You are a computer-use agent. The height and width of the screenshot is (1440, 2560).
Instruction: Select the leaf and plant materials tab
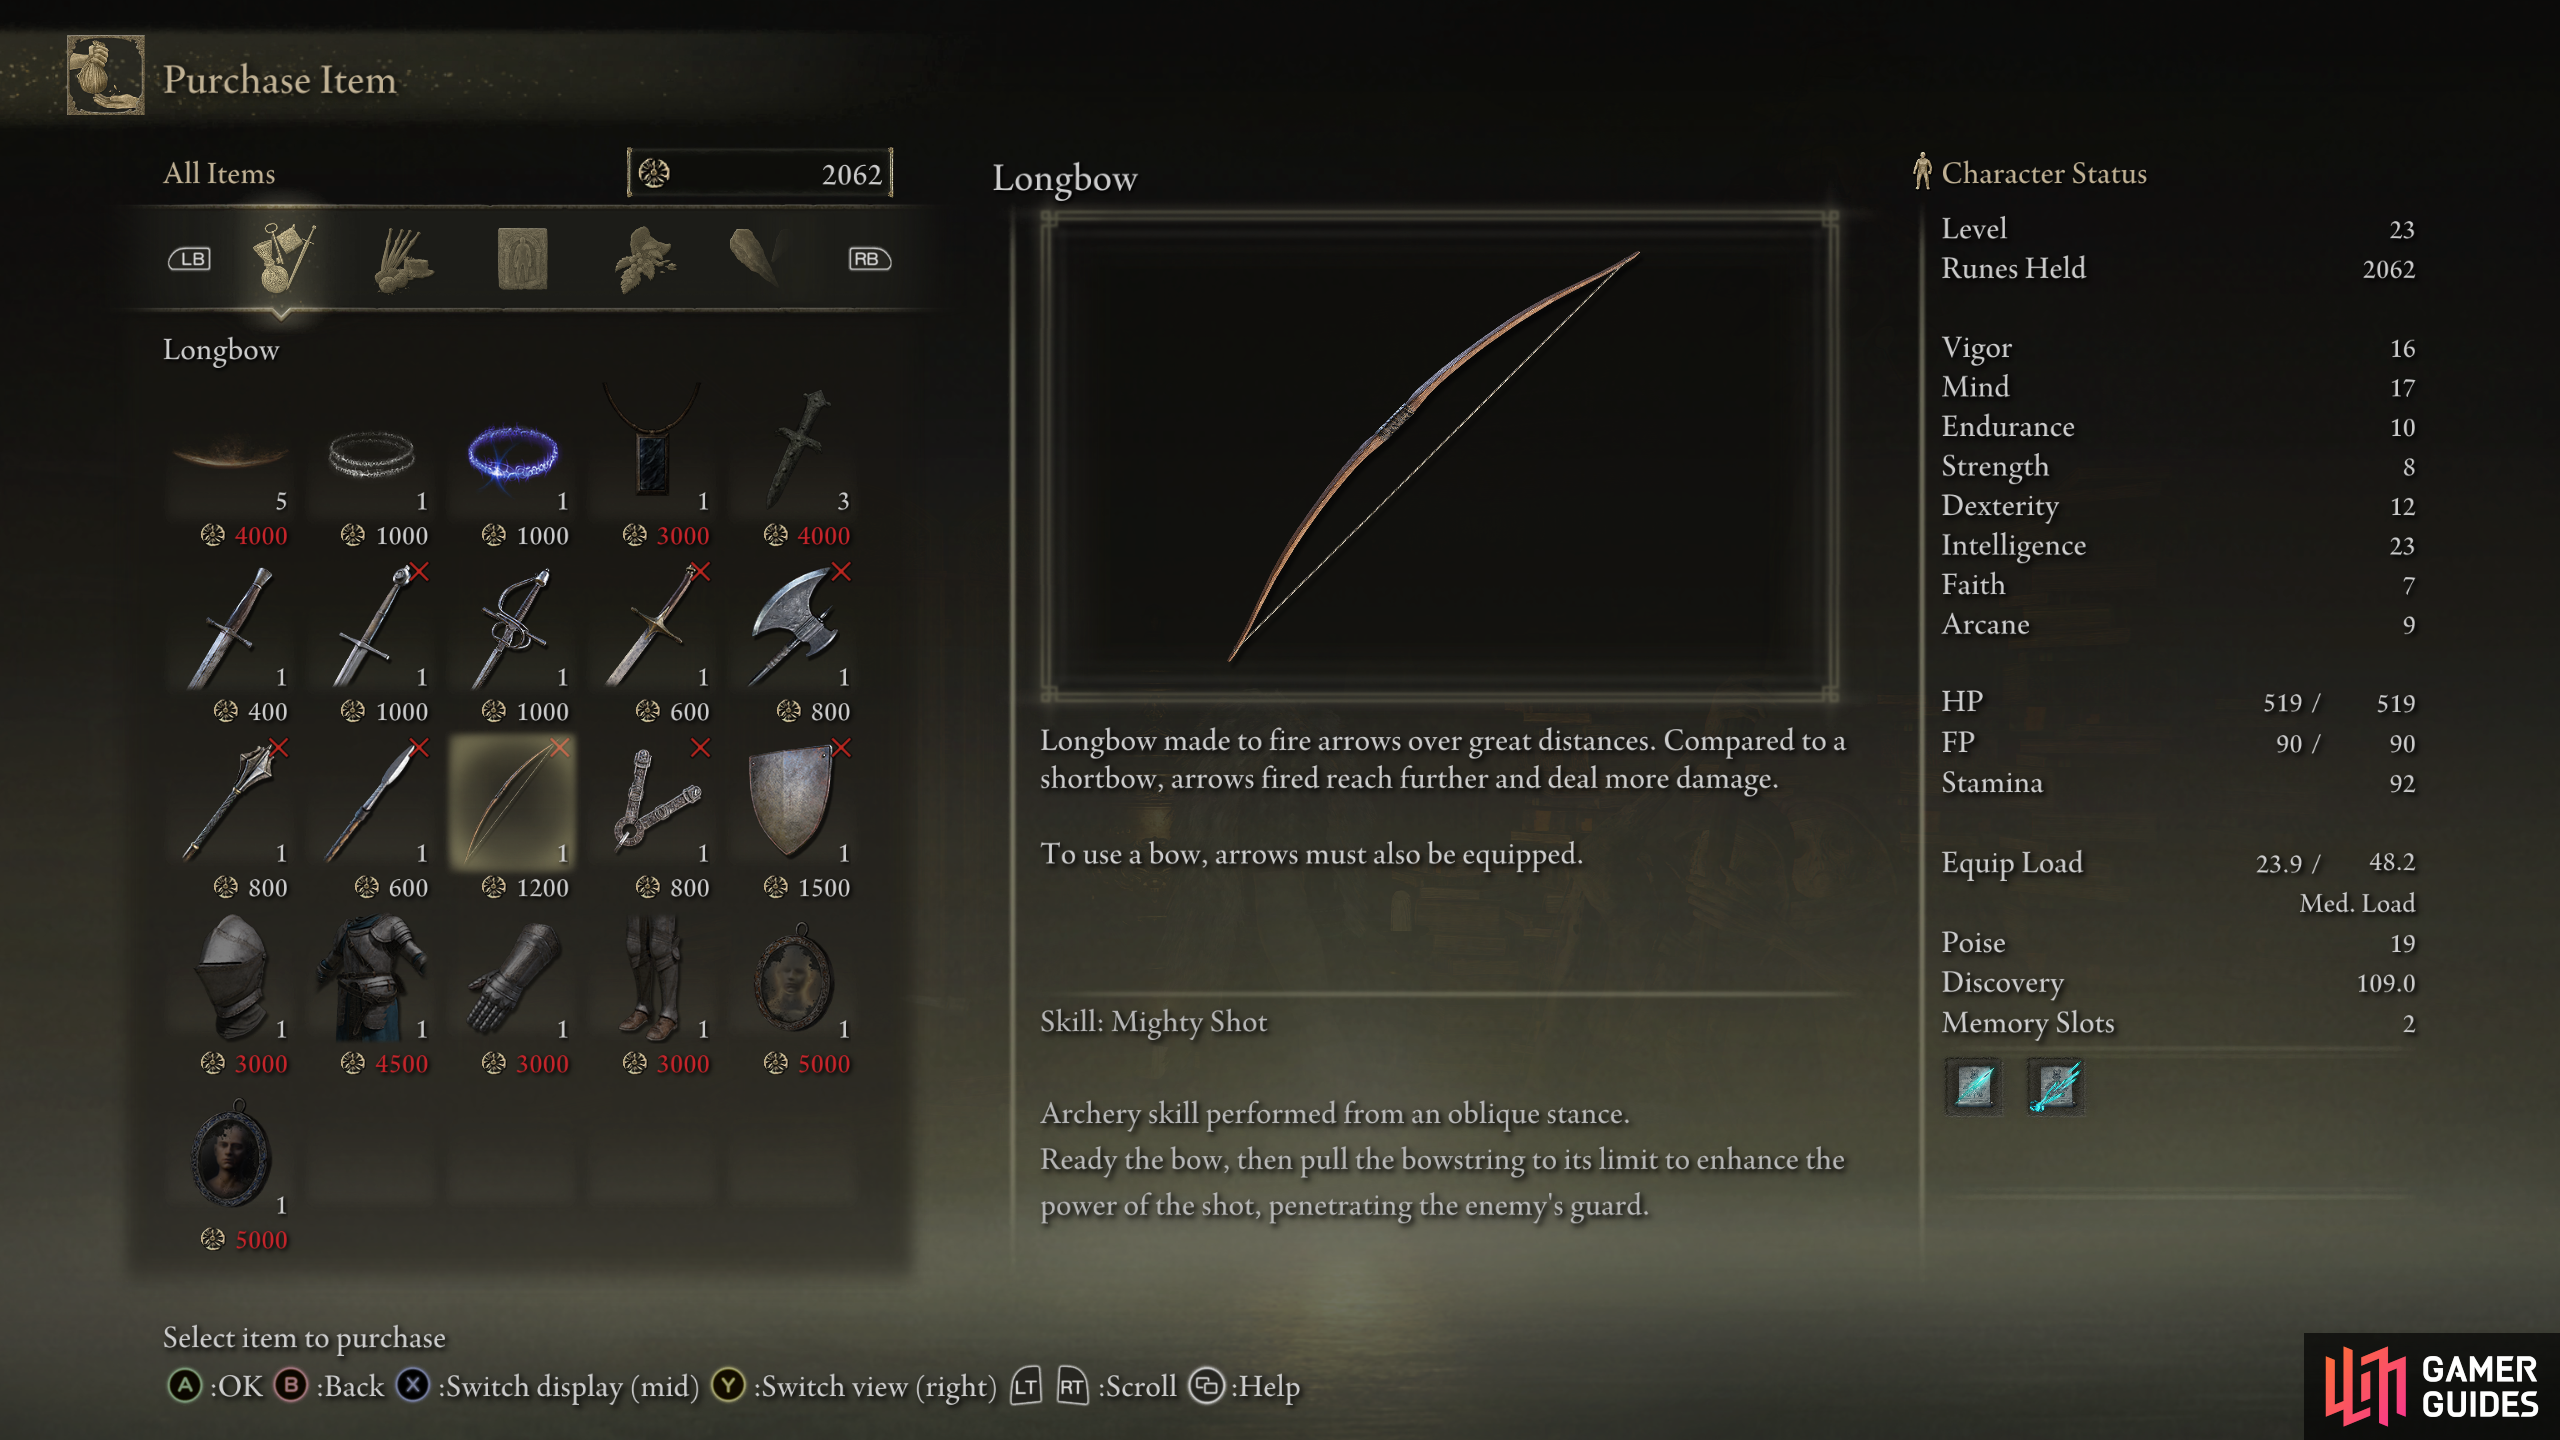[645, 259]
